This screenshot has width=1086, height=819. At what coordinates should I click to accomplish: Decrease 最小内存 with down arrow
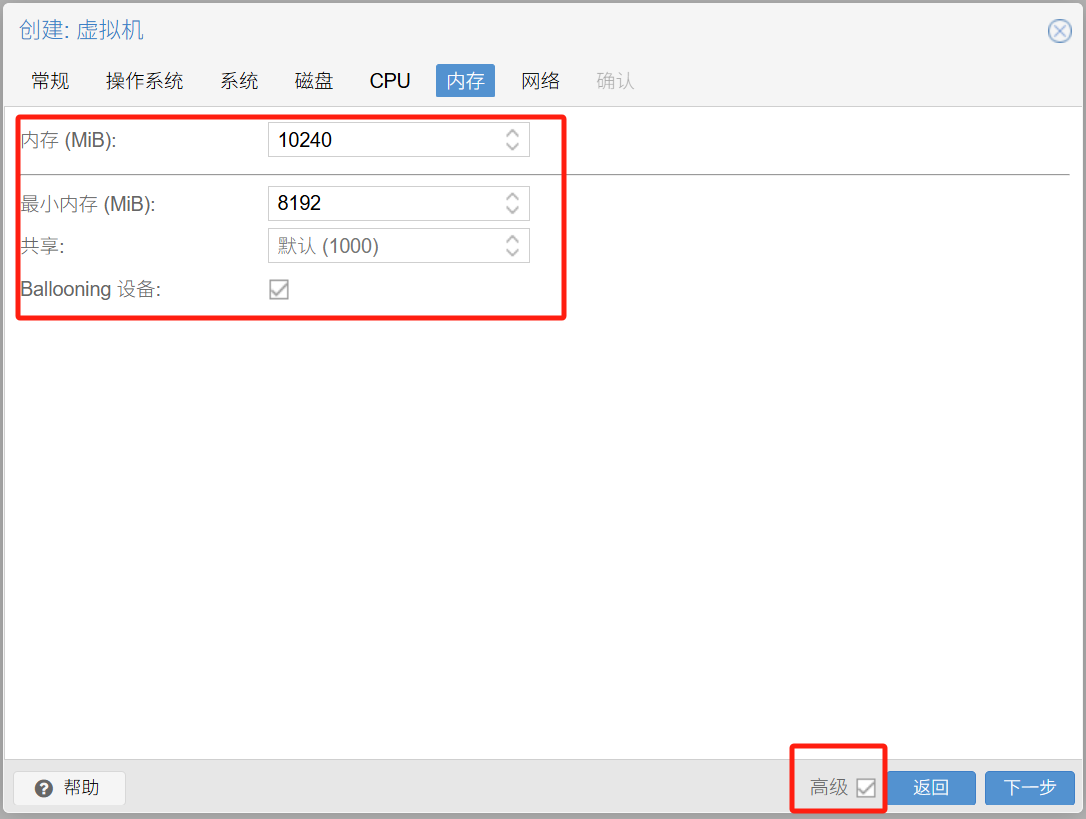513,210
